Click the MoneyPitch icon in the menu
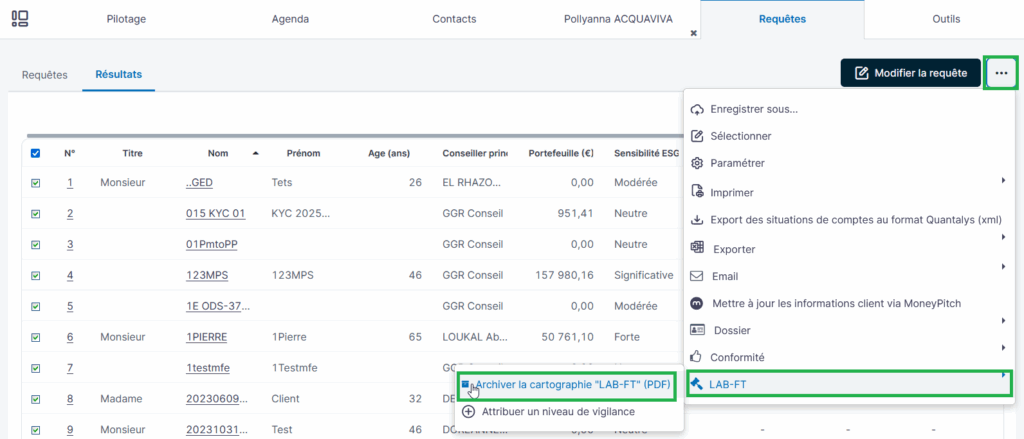This screenshot has width=1024, height=439. tap(698, 302)
